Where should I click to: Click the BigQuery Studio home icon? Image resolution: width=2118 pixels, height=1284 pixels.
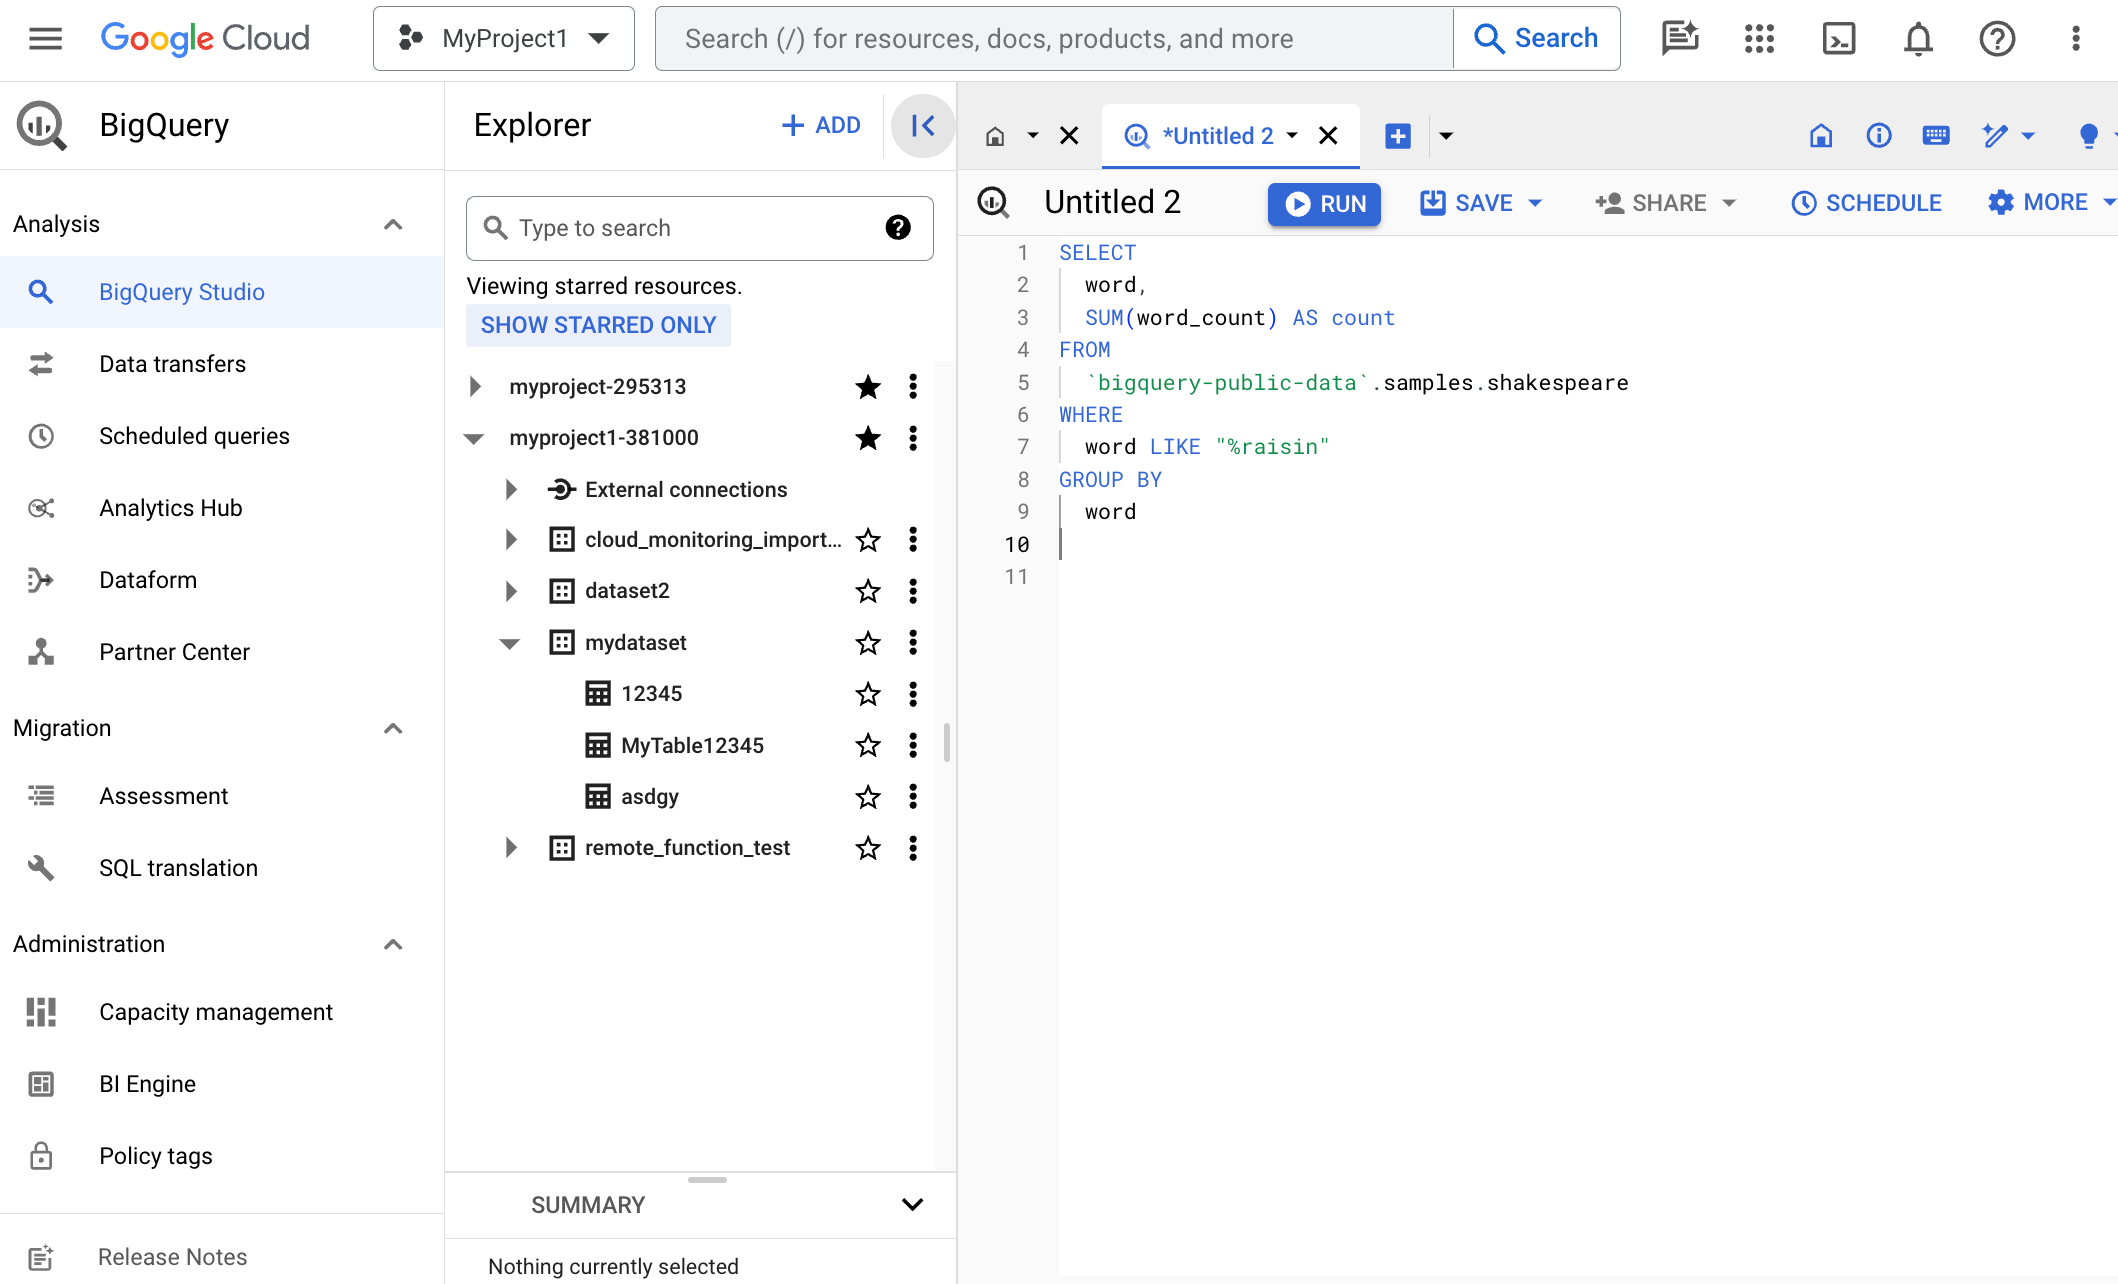(994, 136)
